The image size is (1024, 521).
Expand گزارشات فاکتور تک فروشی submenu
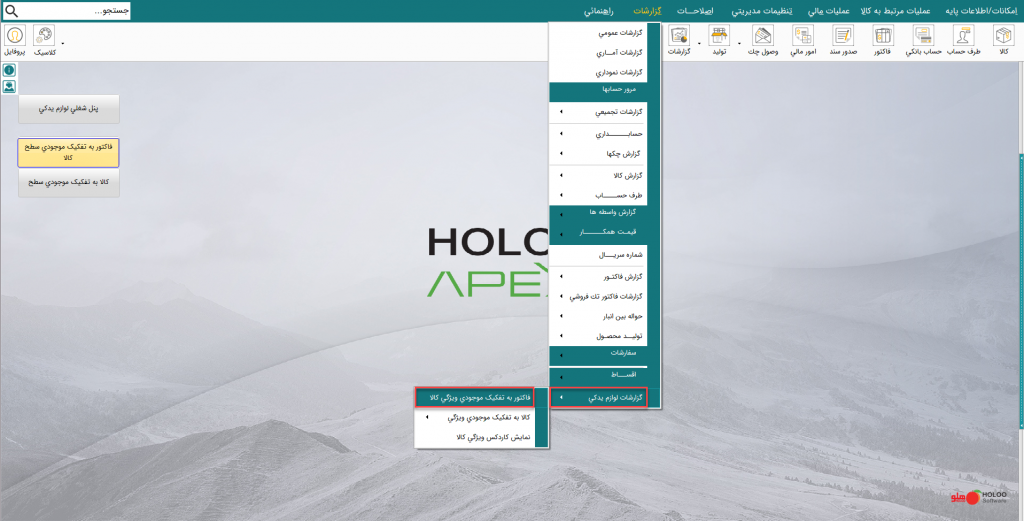coord(598,296)
